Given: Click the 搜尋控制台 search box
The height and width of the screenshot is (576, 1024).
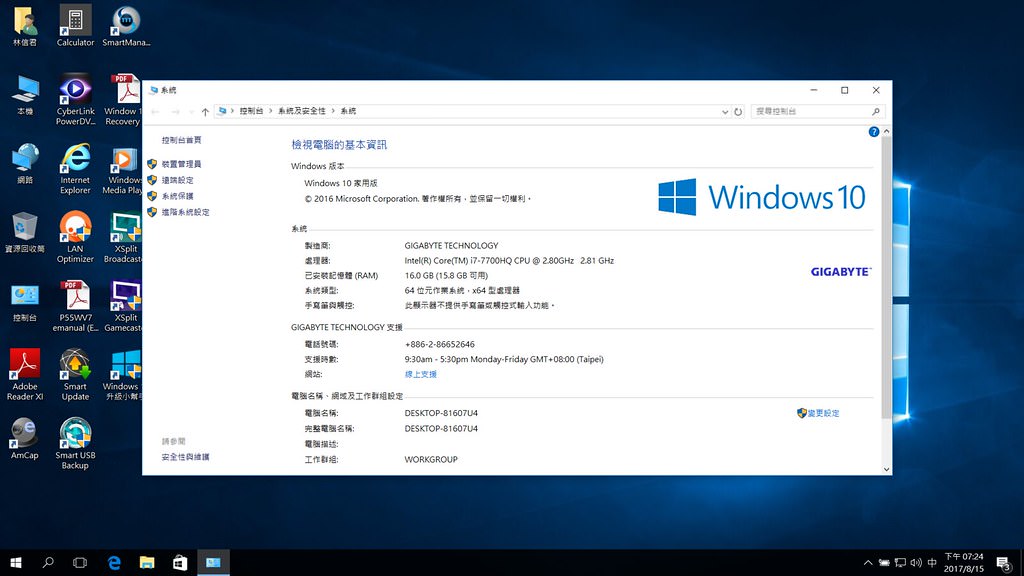Looking at the screenshot, I should (818, 112).
